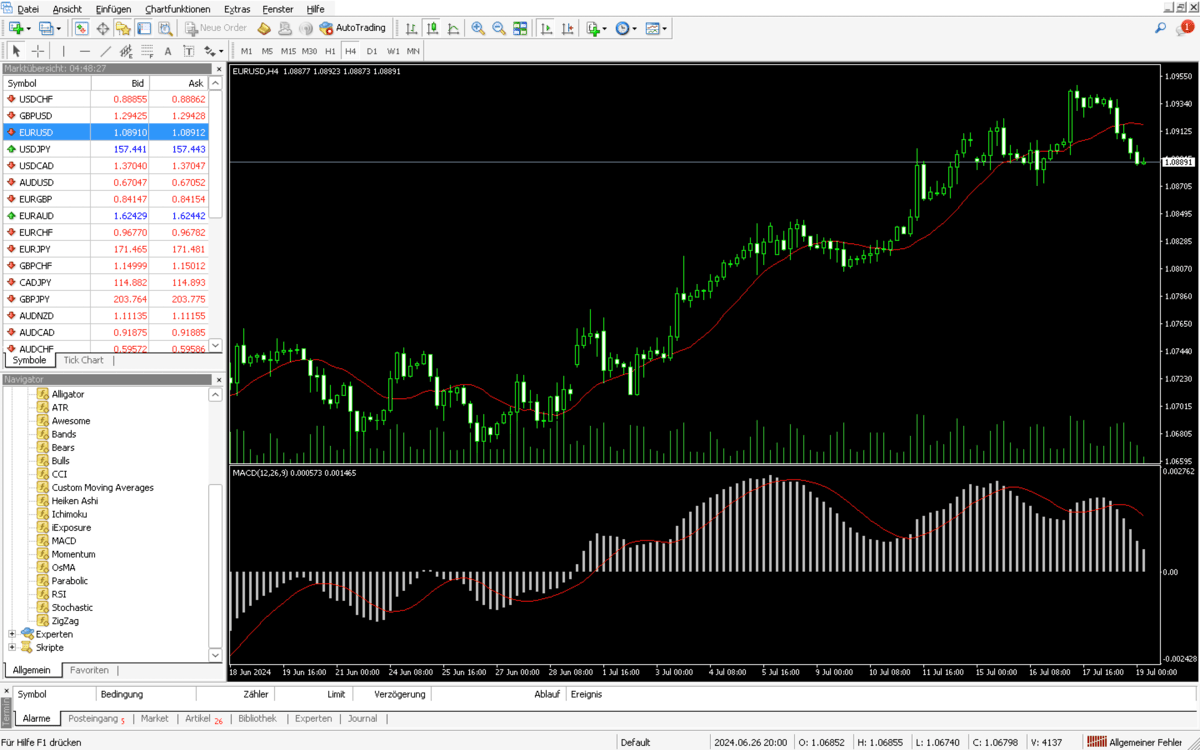Toggle chart shift icon
Screen dimensions: 1200x750
[565, 29]
